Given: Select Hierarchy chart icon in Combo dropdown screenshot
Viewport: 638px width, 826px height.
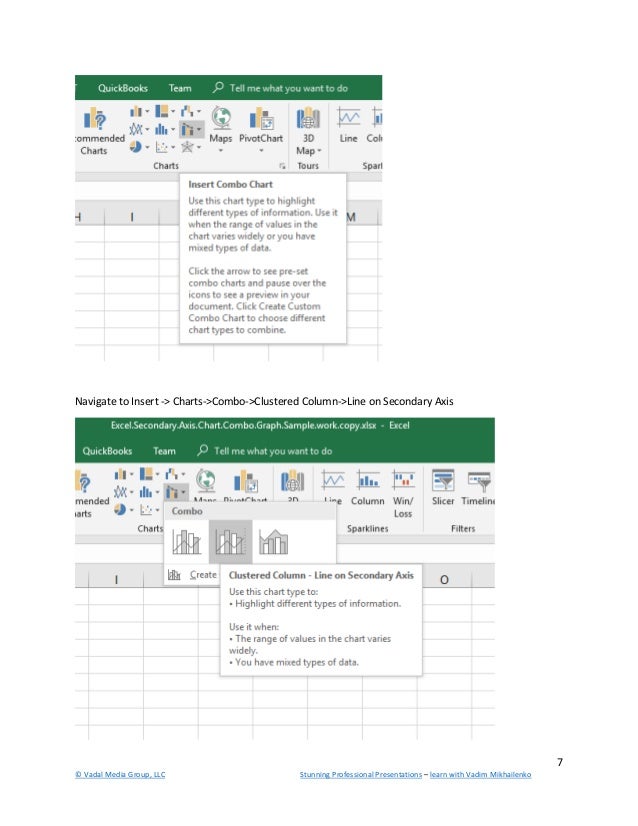Looking at the screenshot, I should coord(146,474).
